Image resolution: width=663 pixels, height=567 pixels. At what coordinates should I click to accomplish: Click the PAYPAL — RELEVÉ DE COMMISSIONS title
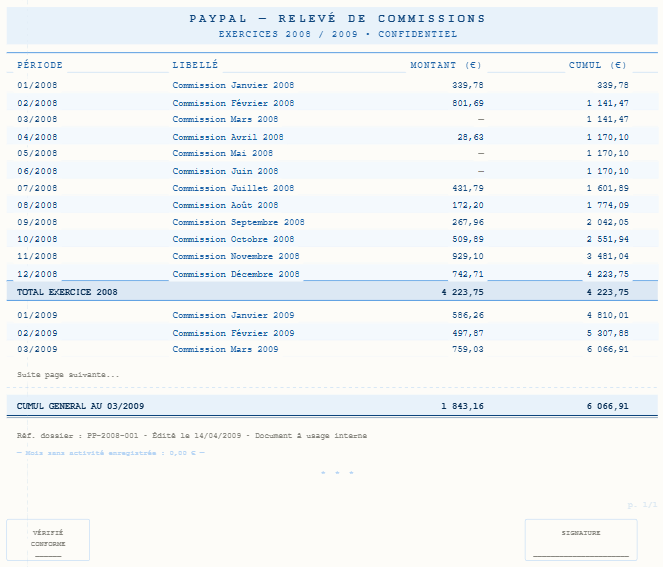[337, 19]
